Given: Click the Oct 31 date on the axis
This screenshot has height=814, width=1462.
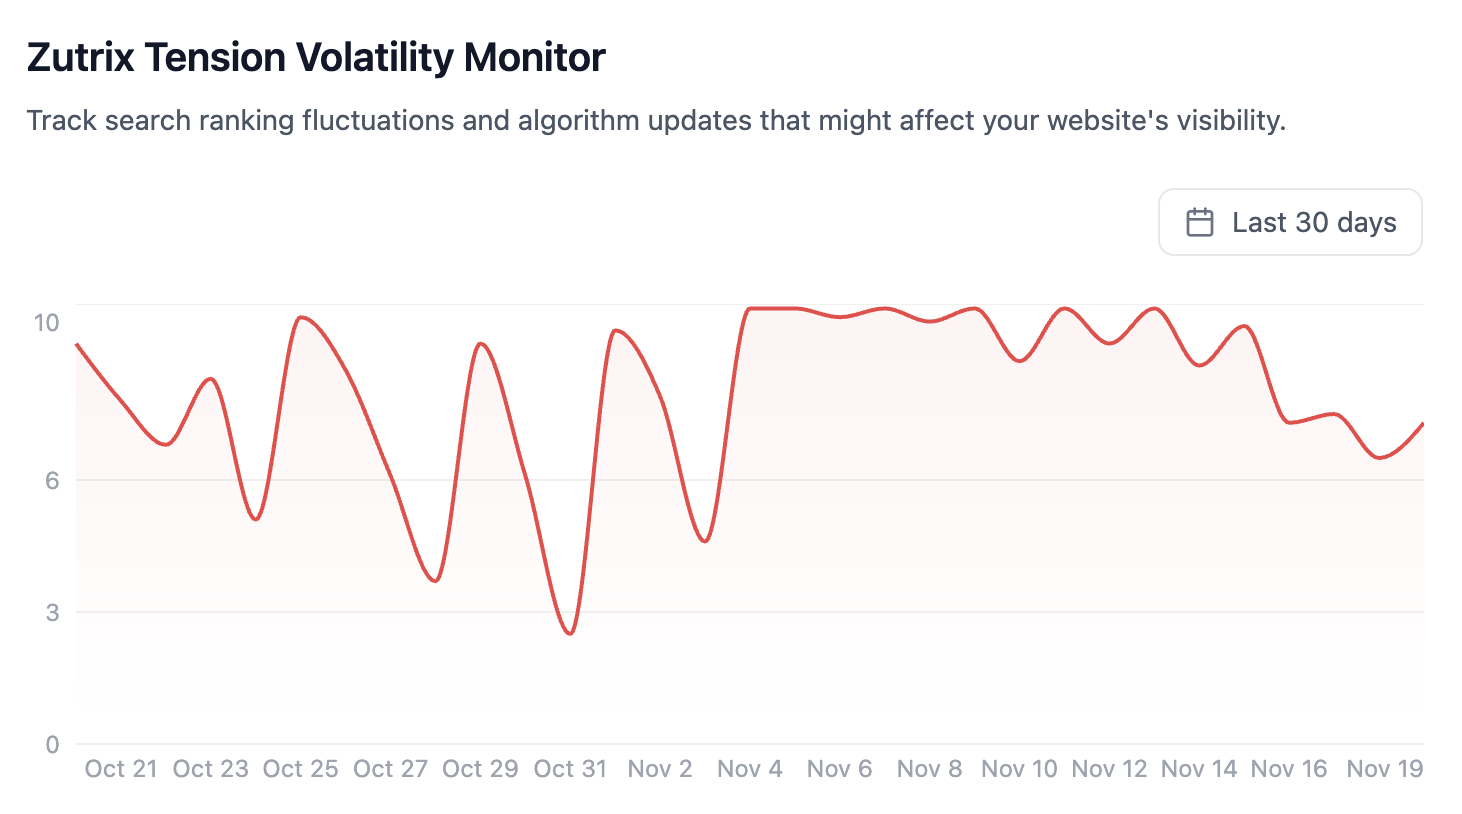Looking at the screenshot, I should (x=570, y=769).
